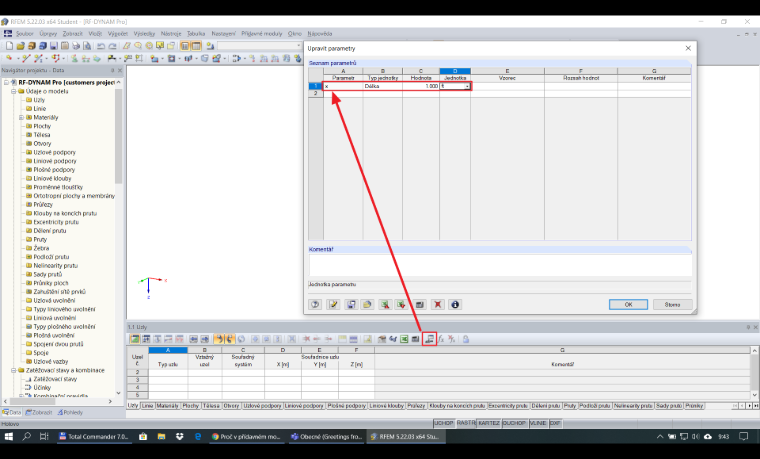
Task: Click the Redo arrow in main toolbar
Action: [x=112, y=46]
